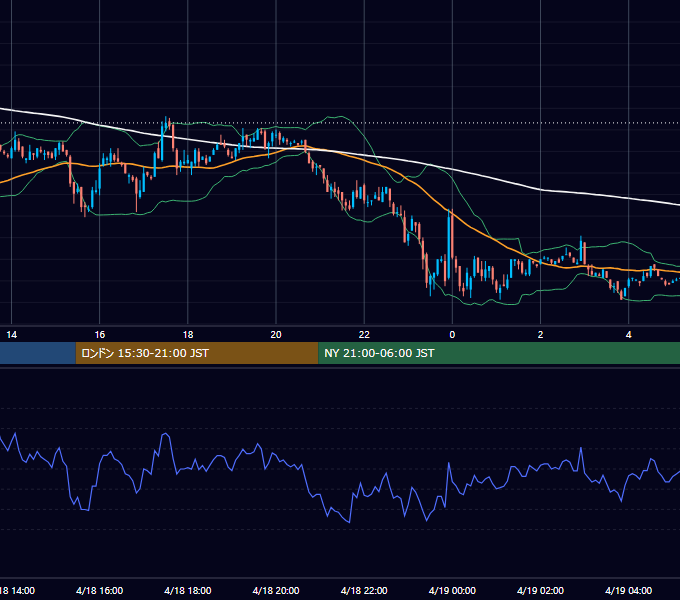Viewport: 680px width, 600px height.
Task: Click the '18' hour label on price chart axis
Action: pos(188,335)
